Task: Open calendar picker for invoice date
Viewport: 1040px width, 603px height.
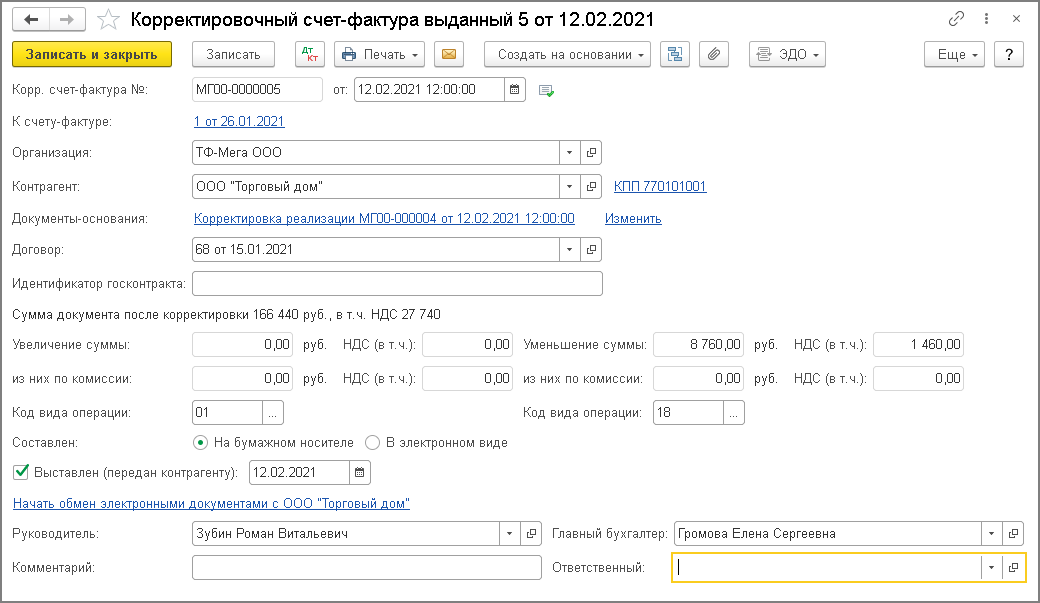Action: tap(515, 89)
